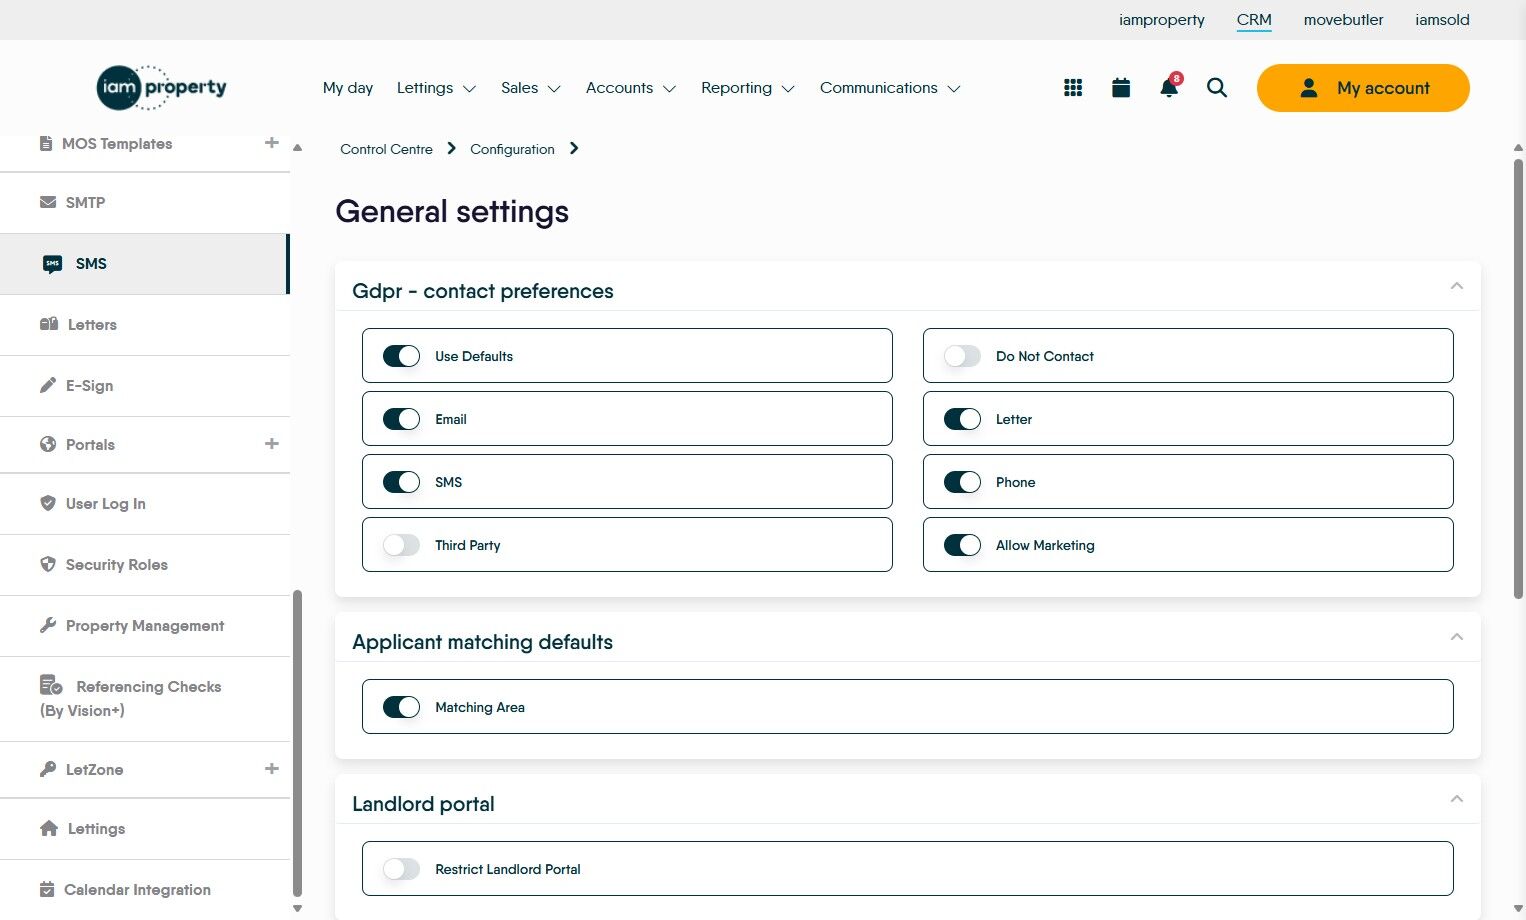Click the Security Roles shield icon
Screen dimensions: 1526x920
tap(48, 564)
